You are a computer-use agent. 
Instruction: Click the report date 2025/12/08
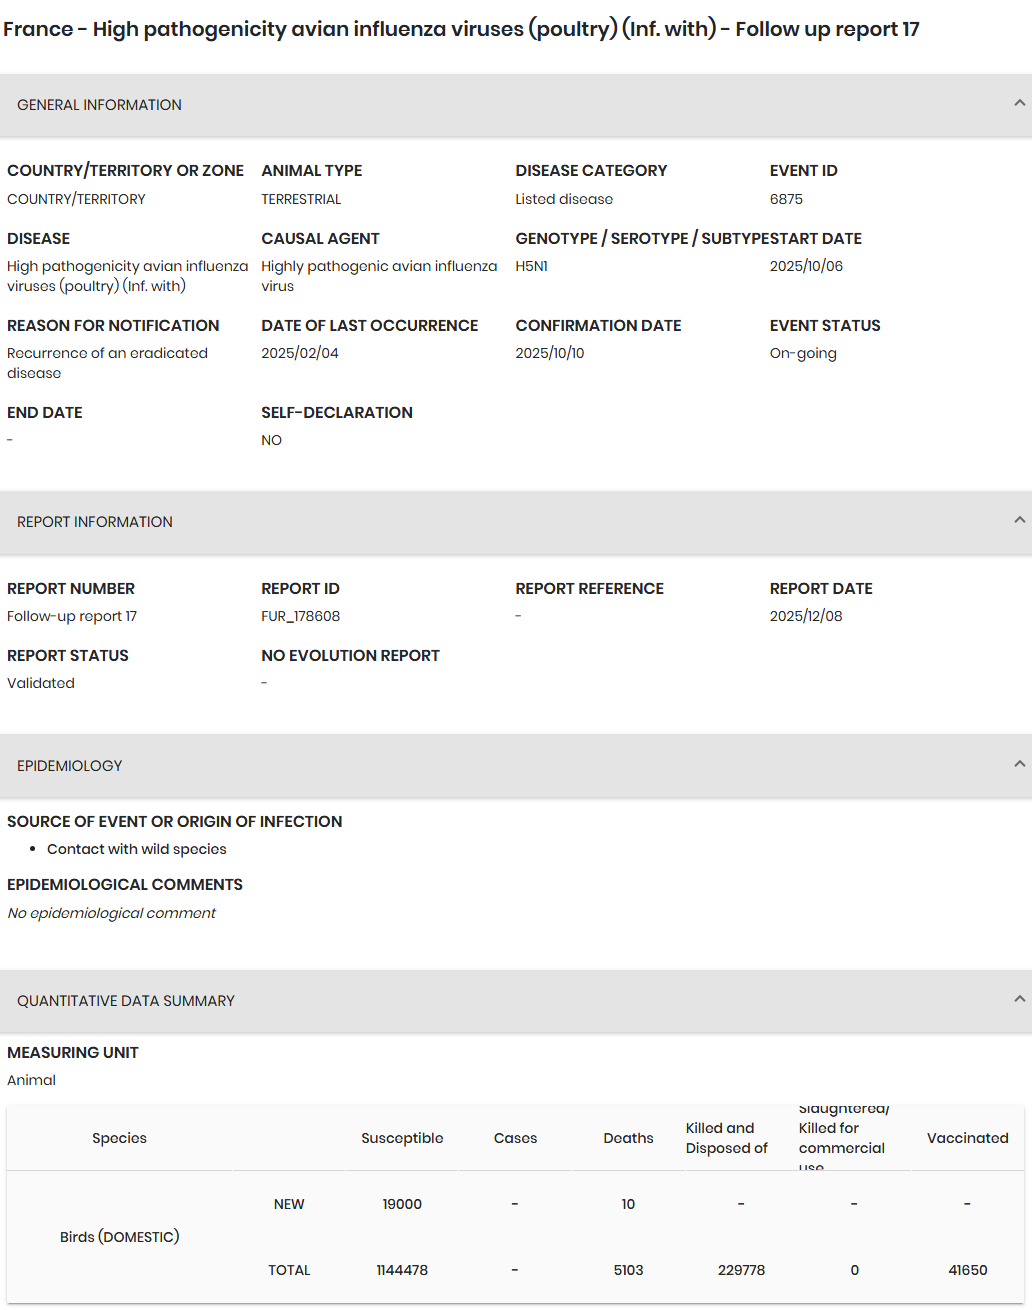806,616
